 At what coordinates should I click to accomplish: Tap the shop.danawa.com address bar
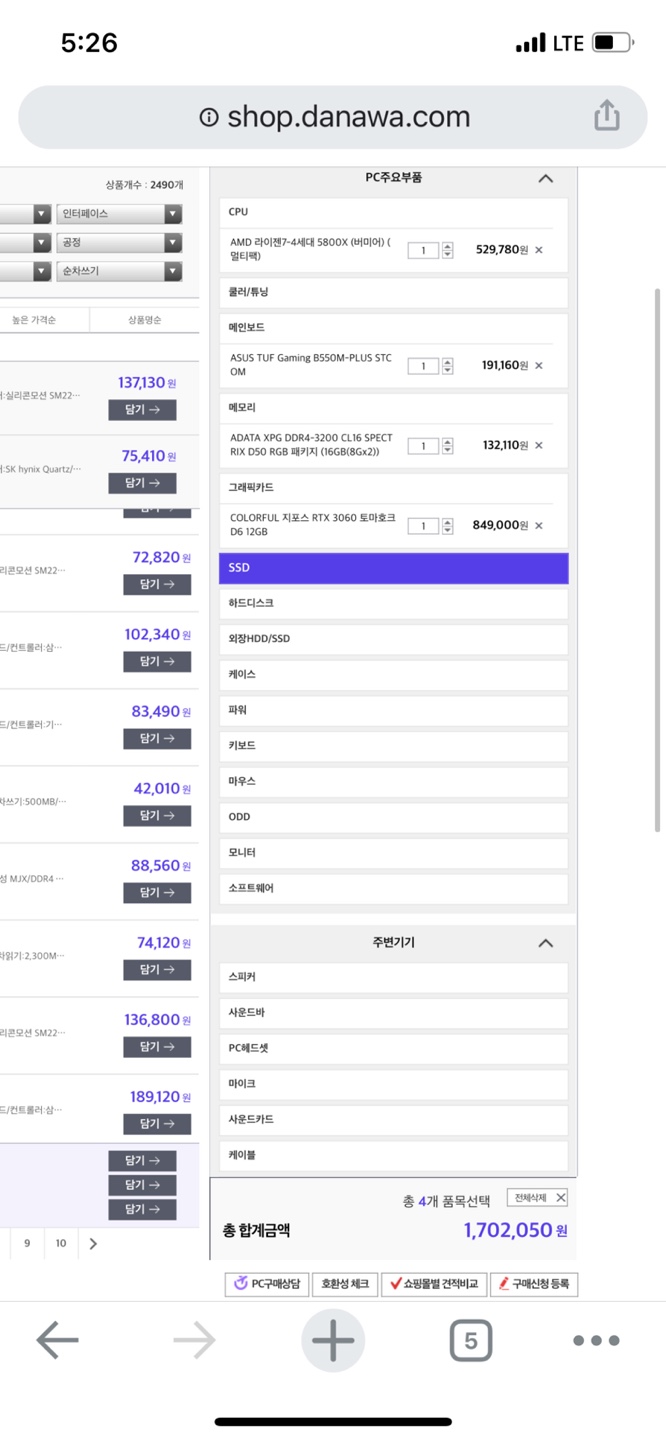pyautogui.click(x=333, y=117)
